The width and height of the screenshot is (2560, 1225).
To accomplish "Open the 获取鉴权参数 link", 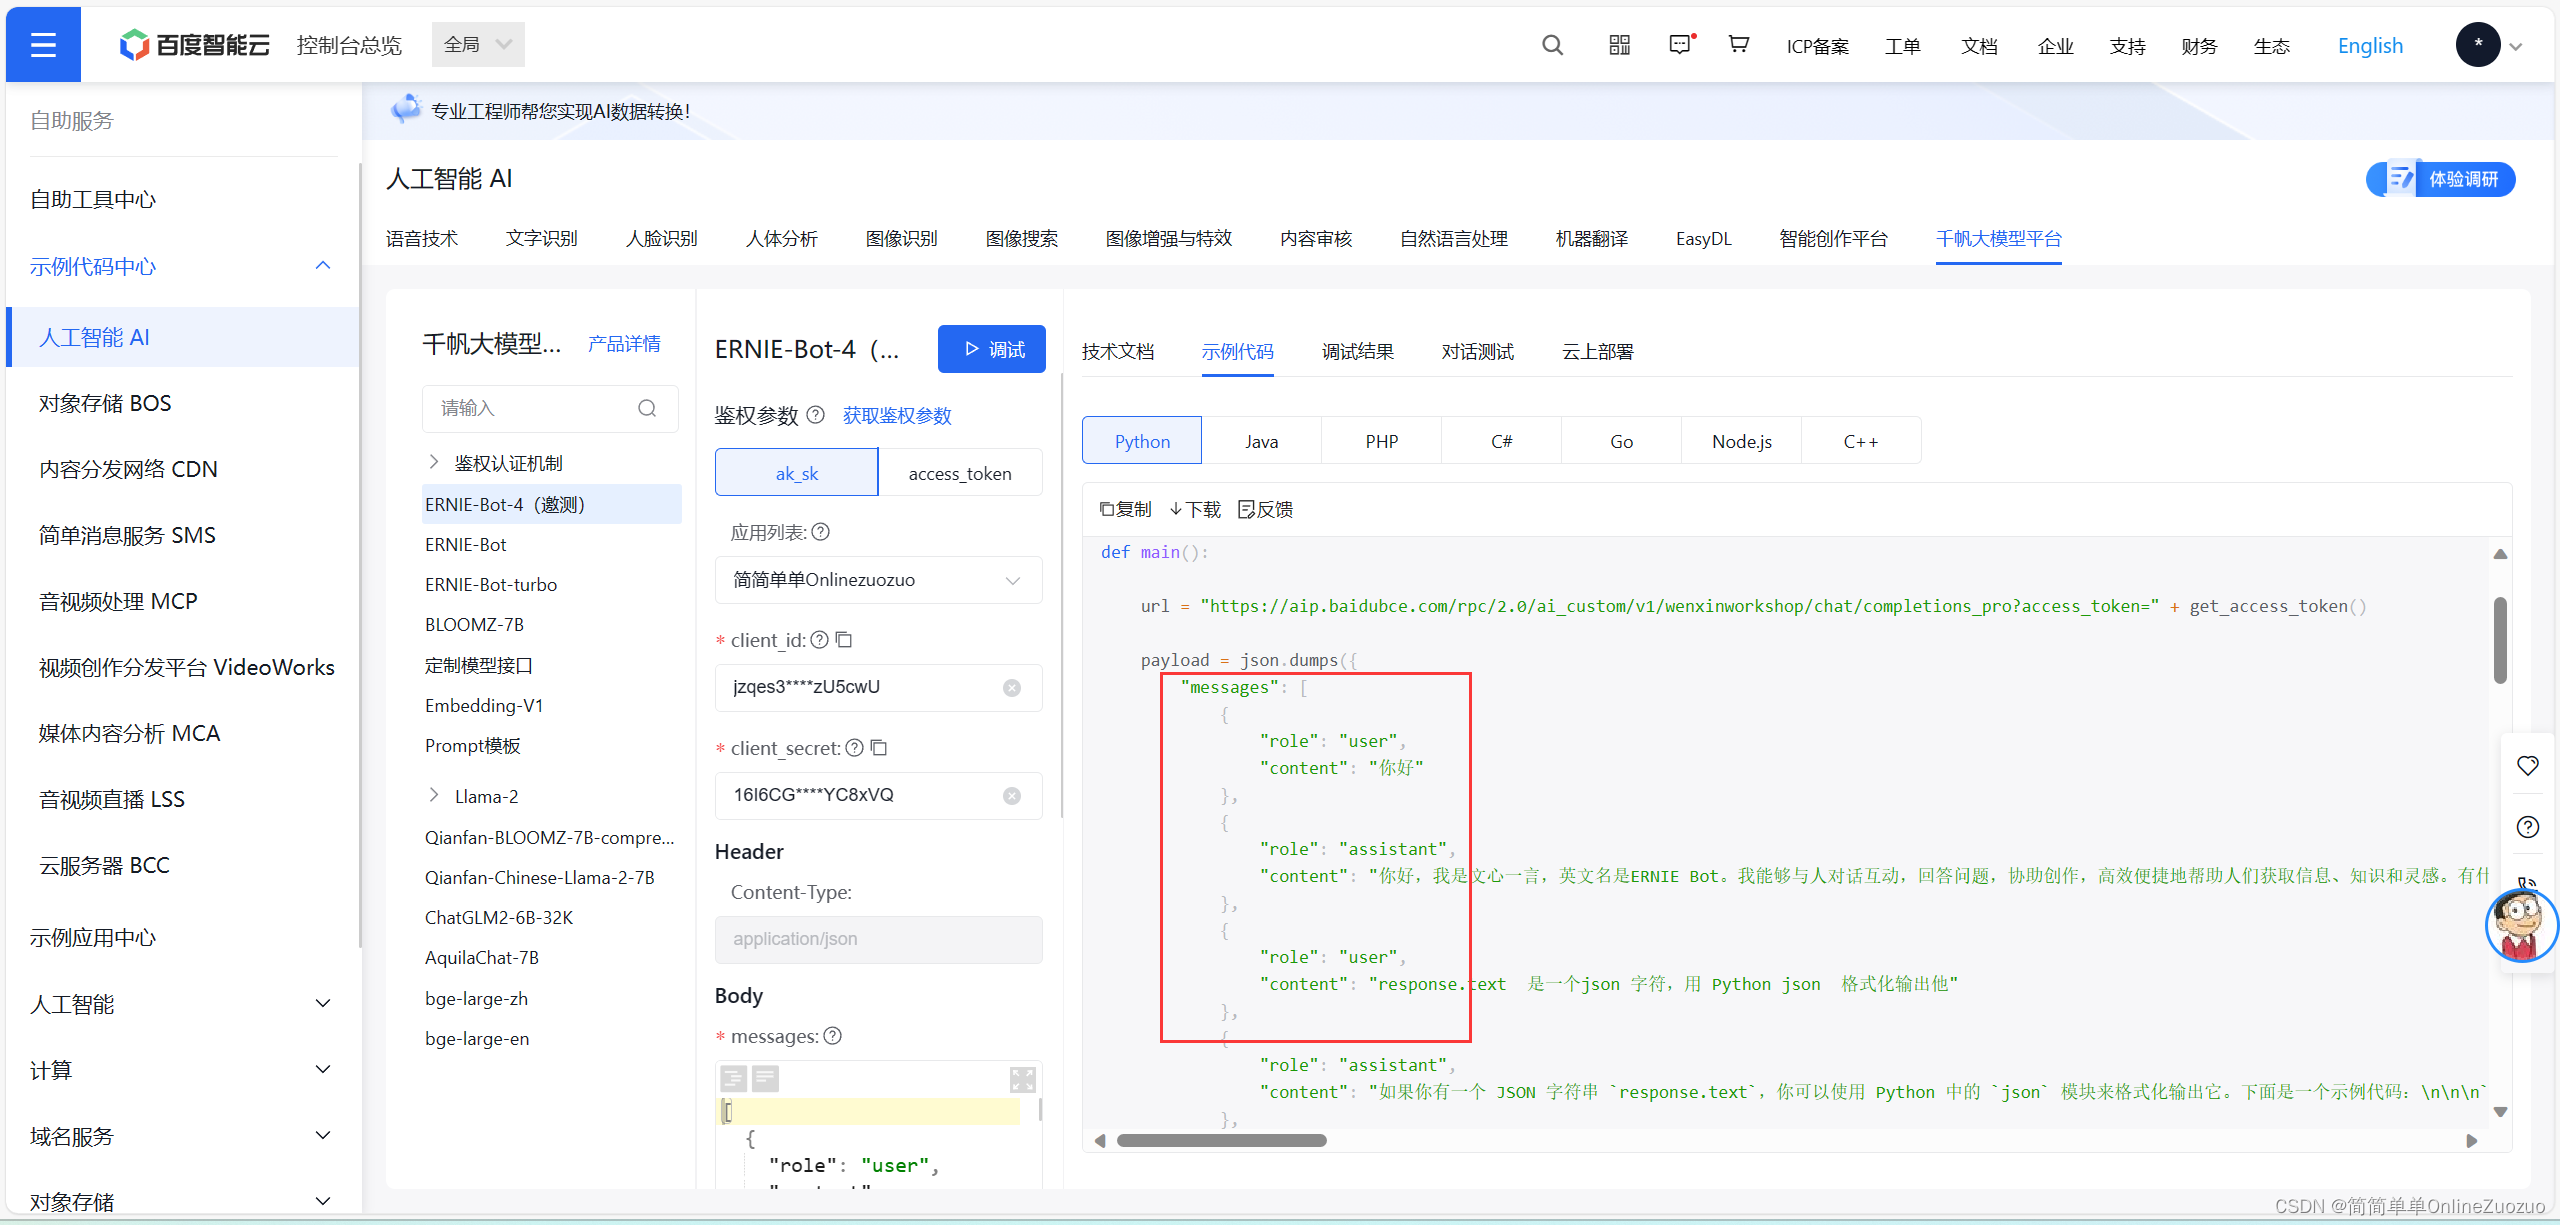I will pos(897,415).
